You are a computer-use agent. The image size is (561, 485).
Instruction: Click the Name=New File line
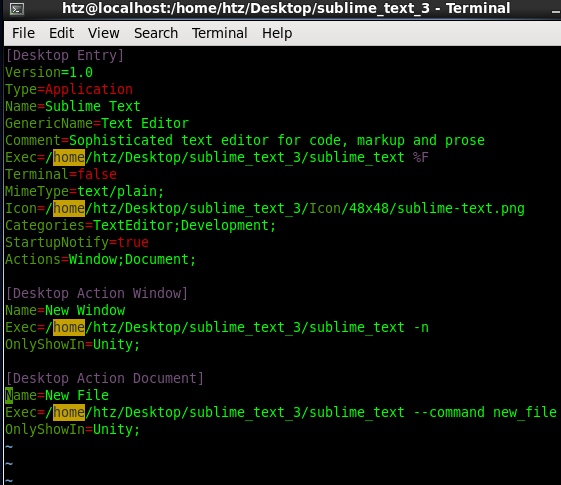[57, 395]
